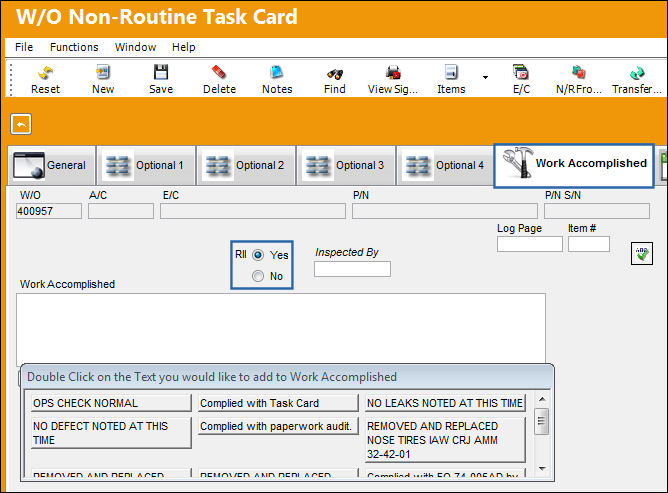
Task: Select the Work Accomplished tab
Action: coord(574,165)
